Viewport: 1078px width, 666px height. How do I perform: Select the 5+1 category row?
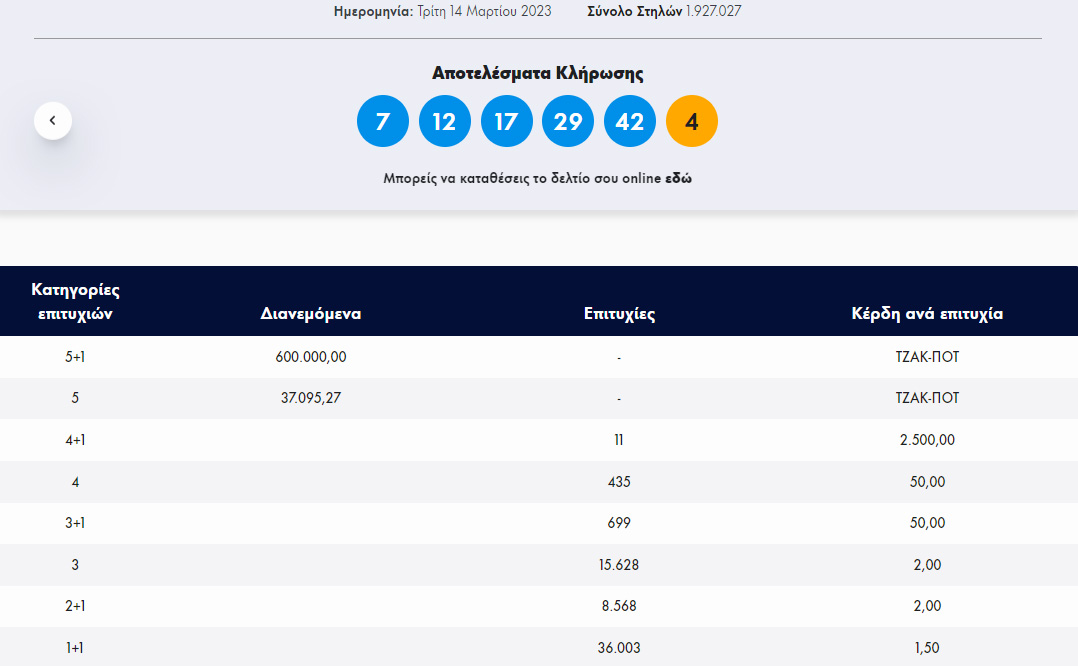[75, 357]
